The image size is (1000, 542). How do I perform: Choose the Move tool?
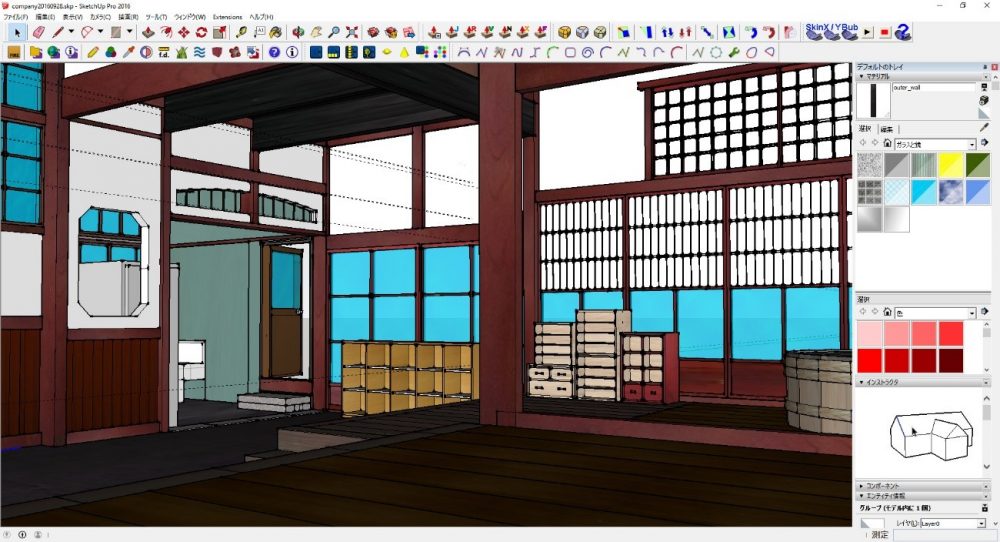pos(183,33)
